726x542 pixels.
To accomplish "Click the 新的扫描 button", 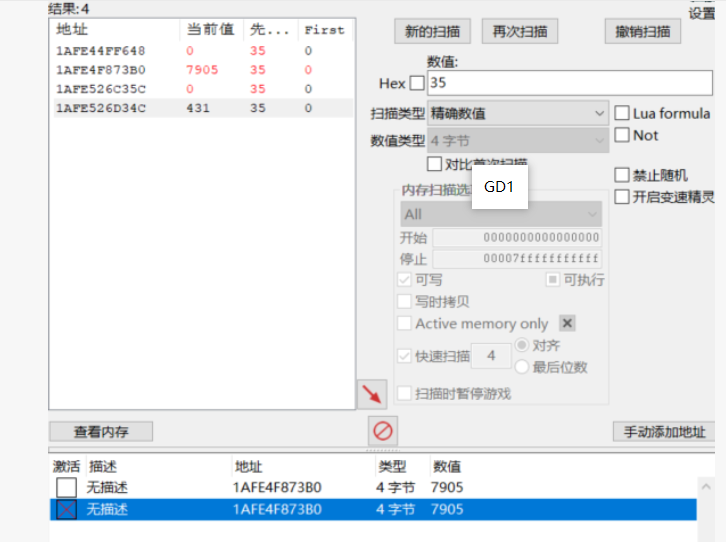I will (x=432, y=31).
